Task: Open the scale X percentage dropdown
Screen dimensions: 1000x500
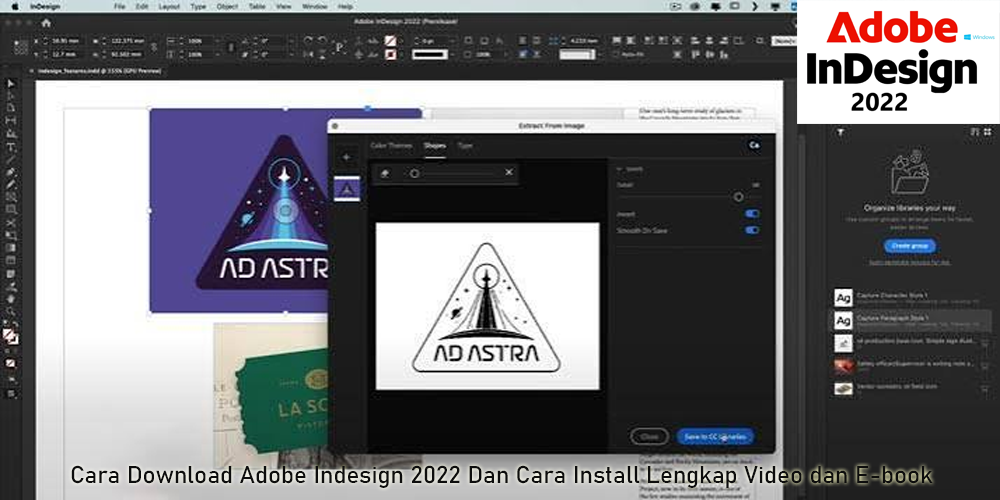Action: [217, 40]
